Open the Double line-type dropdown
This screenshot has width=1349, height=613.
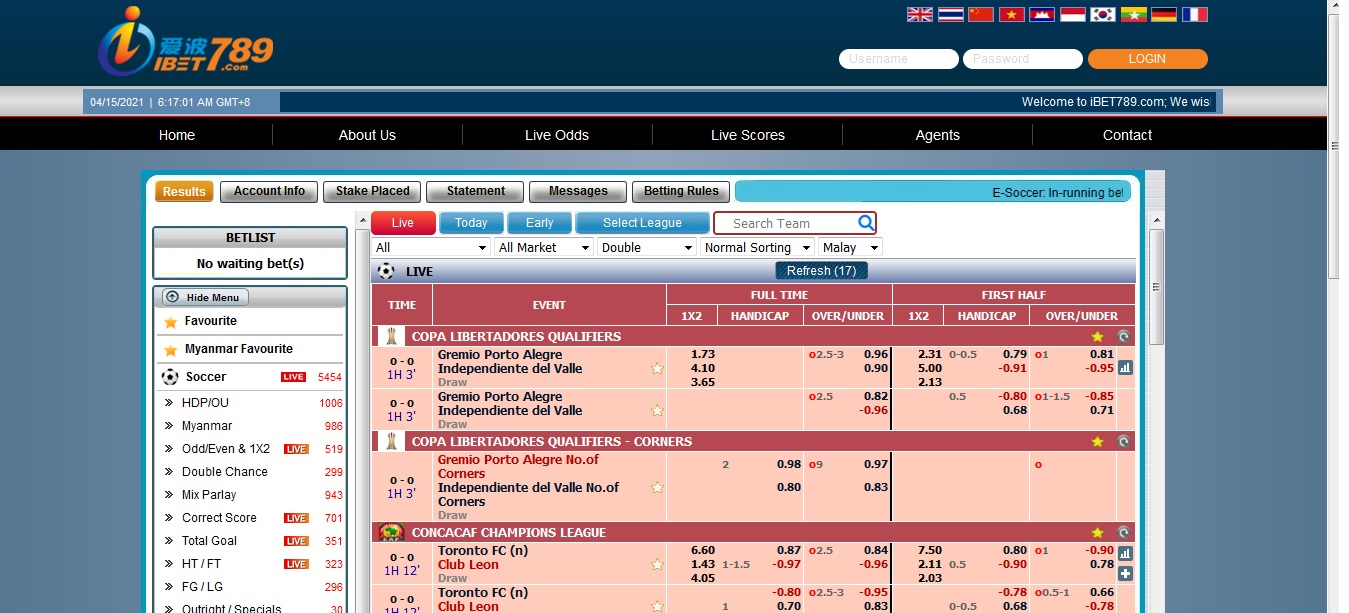pos(647,247)
